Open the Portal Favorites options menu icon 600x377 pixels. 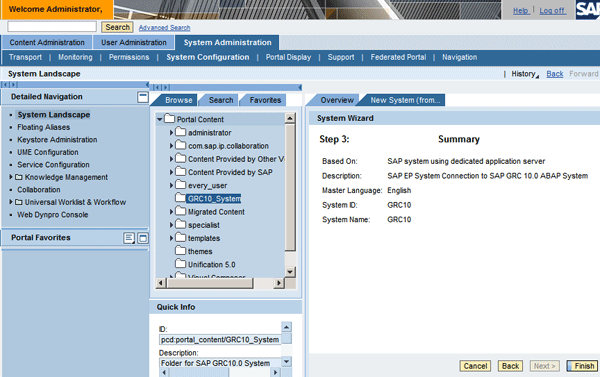(129, 238)
